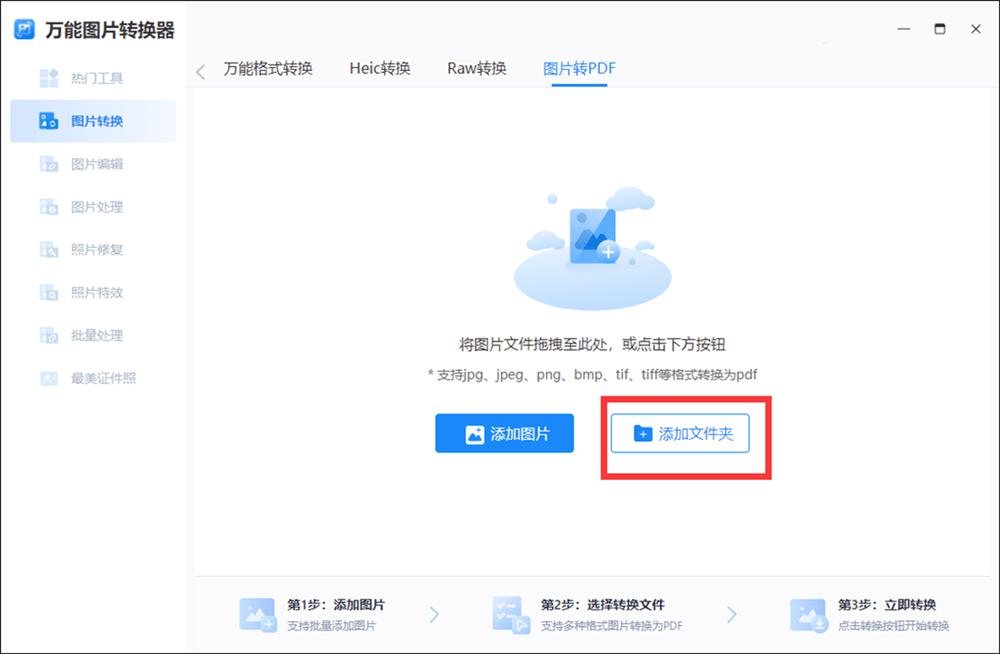Click the arrow between step 2 and 3
The height and width of the screenshot is (654, 1000).
pyautogui.click(x=733, y=614)
